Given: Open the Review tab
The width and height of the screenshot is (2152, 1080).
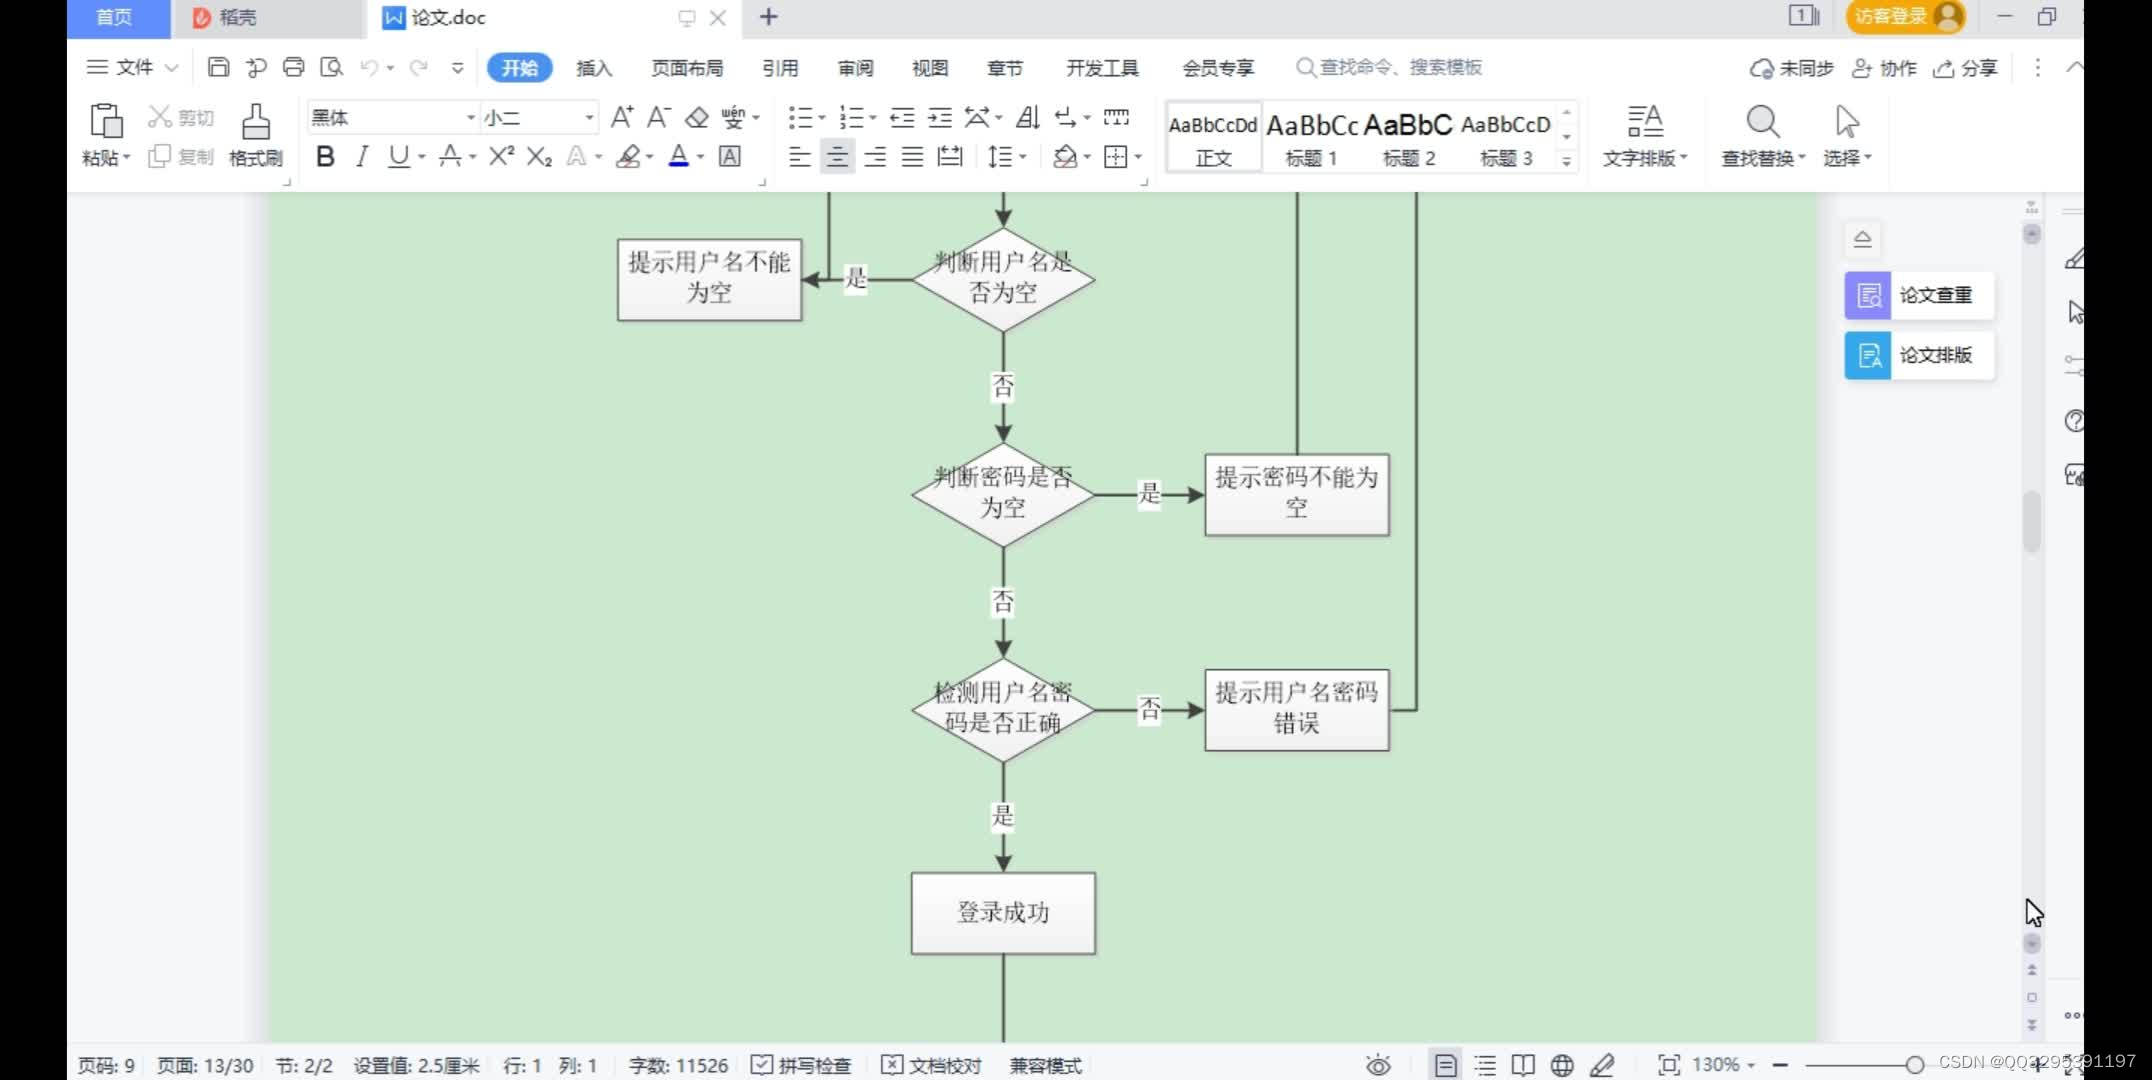Looking at the screenshot, I should (856, 67).
